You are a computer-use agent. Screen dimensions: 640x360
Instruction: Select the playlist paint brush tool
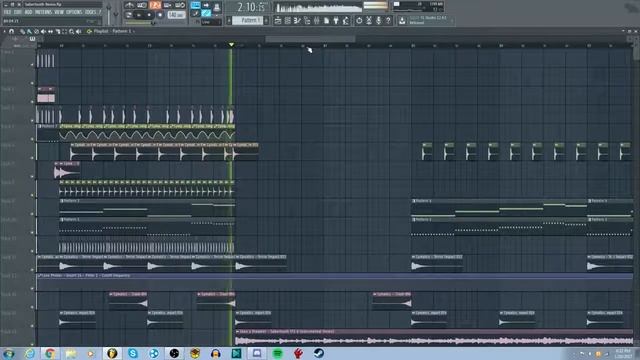29,31
